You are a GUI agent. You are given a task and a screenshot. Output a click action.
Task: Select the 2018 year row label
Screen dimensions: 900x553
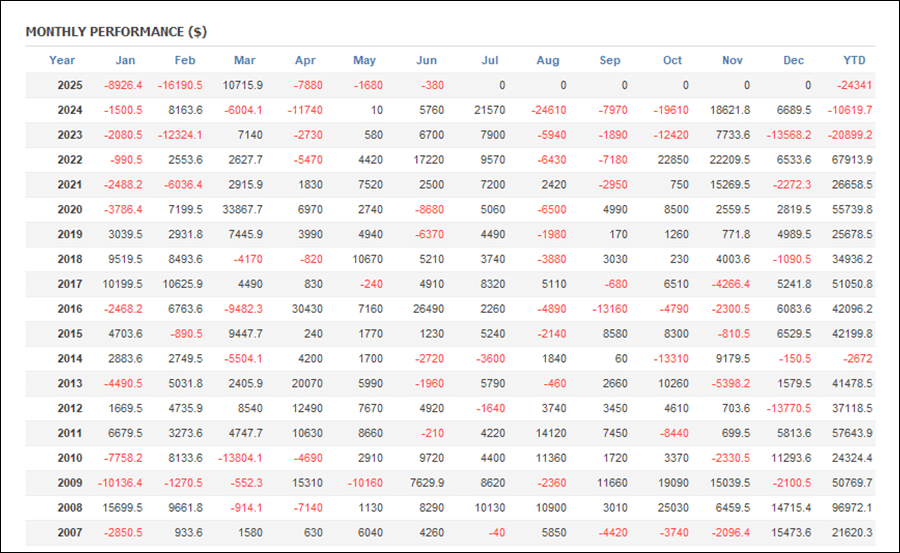(x=70, y=259)
